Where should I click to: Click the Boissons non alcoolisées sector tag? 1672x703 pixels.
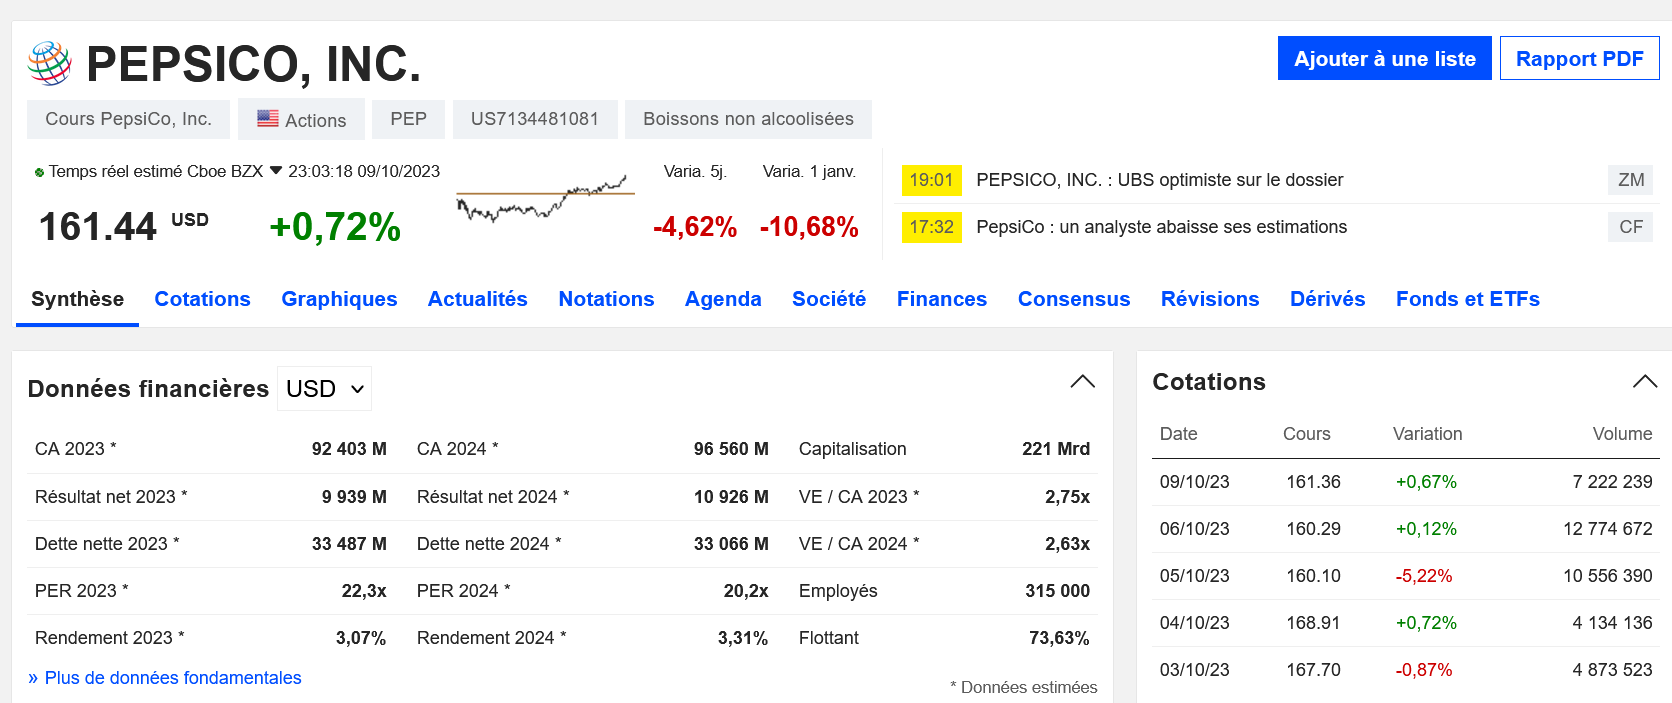[x=748, y=119]
